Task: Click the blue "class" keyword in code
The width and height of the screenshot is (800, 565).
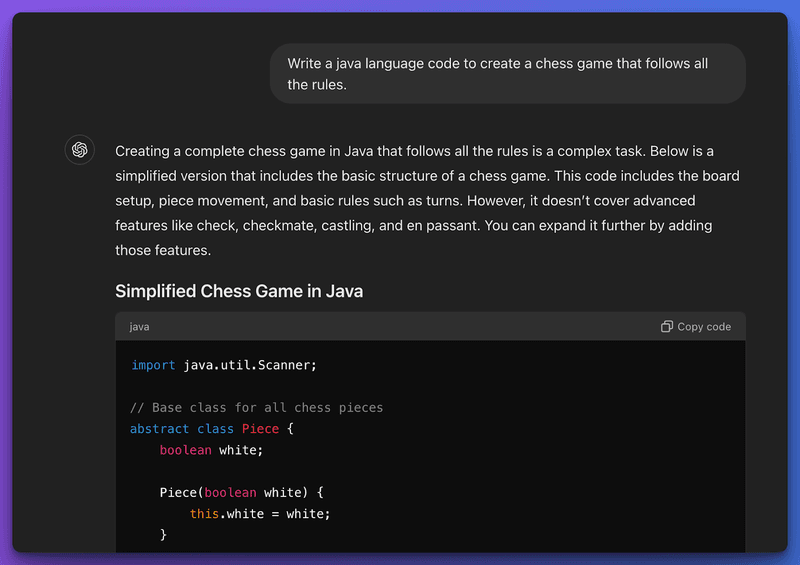Action: 215,429
